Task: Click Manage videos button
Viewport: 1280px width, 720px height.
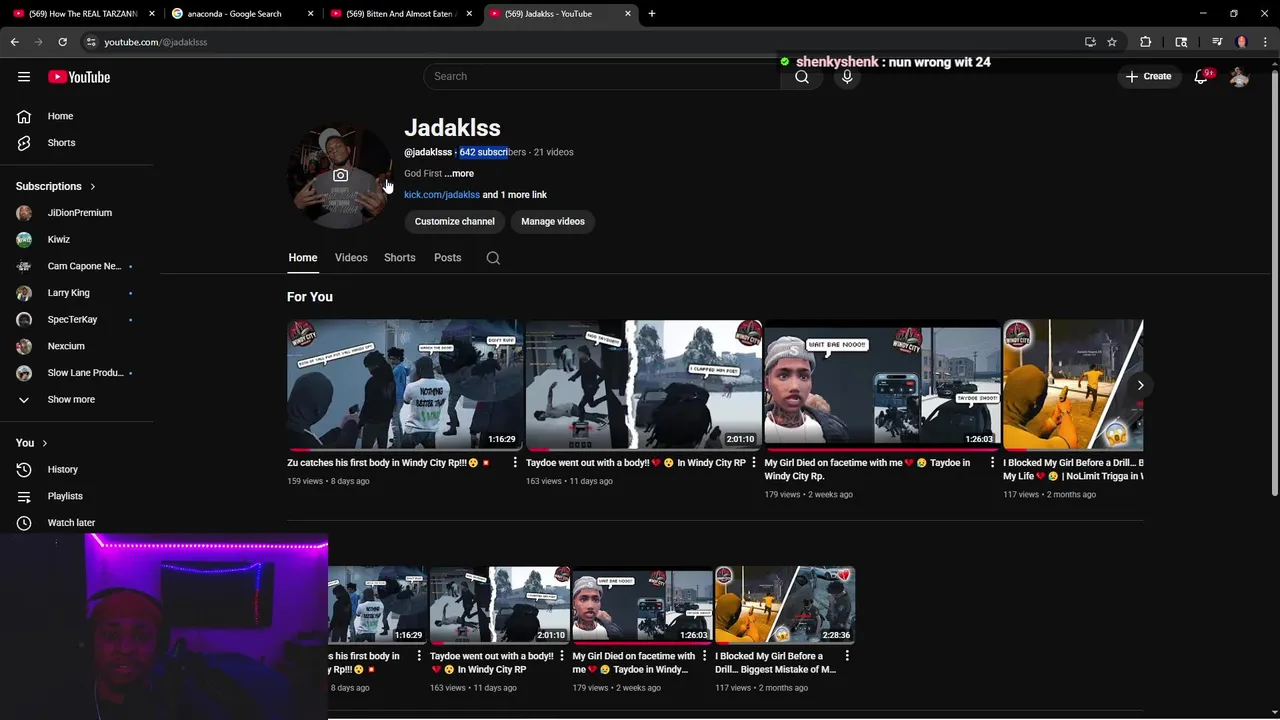Action: point(553,221)
